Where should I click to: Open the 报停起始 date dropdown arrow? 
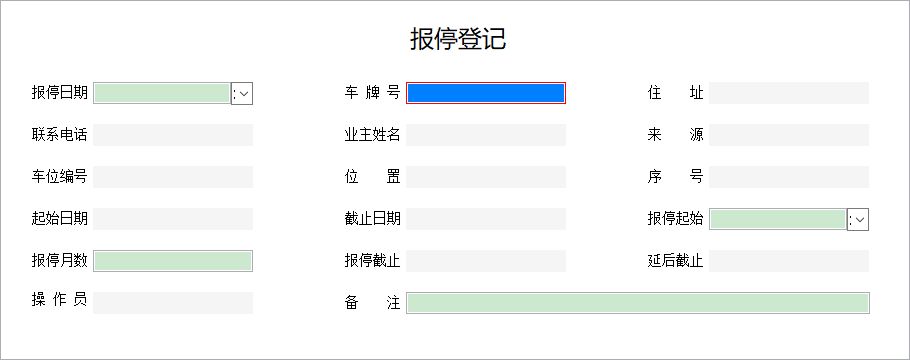pos(860,219)
